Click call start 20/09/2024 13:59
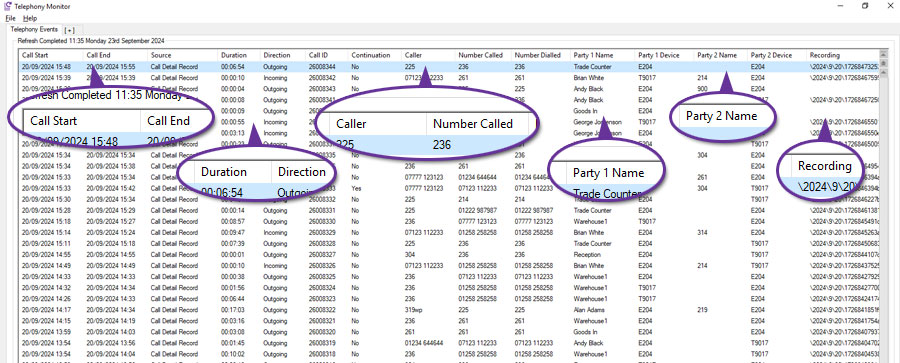Screen dimensions: 900x363 [46, 332]
